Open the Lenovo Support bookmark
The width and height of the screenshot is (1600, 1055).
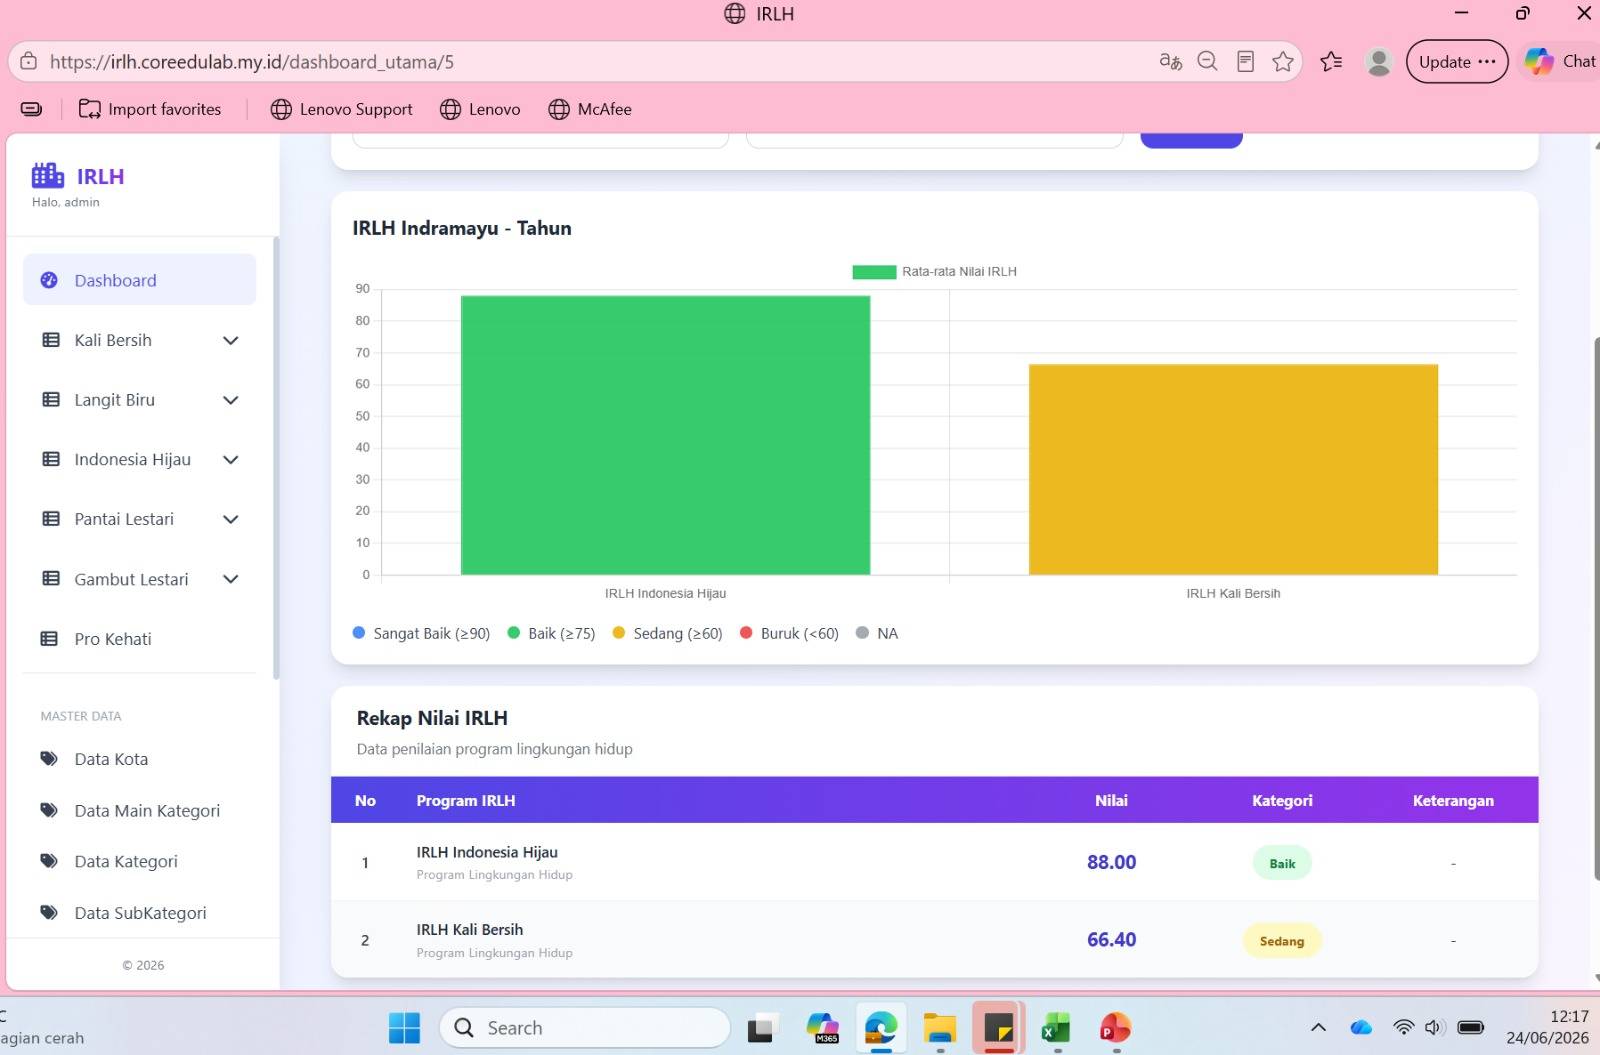coord(341,109)
